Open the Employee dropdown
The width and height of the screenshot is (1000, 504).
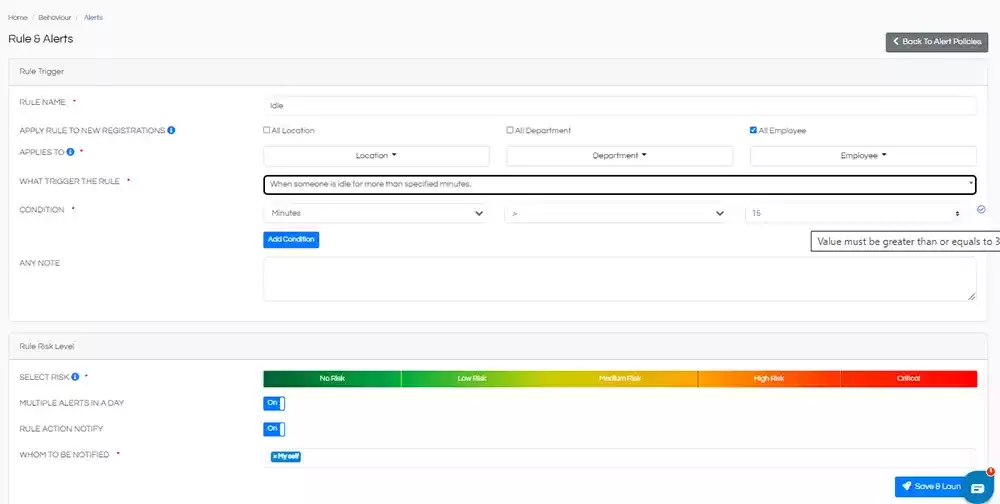(x=863, y=156)
